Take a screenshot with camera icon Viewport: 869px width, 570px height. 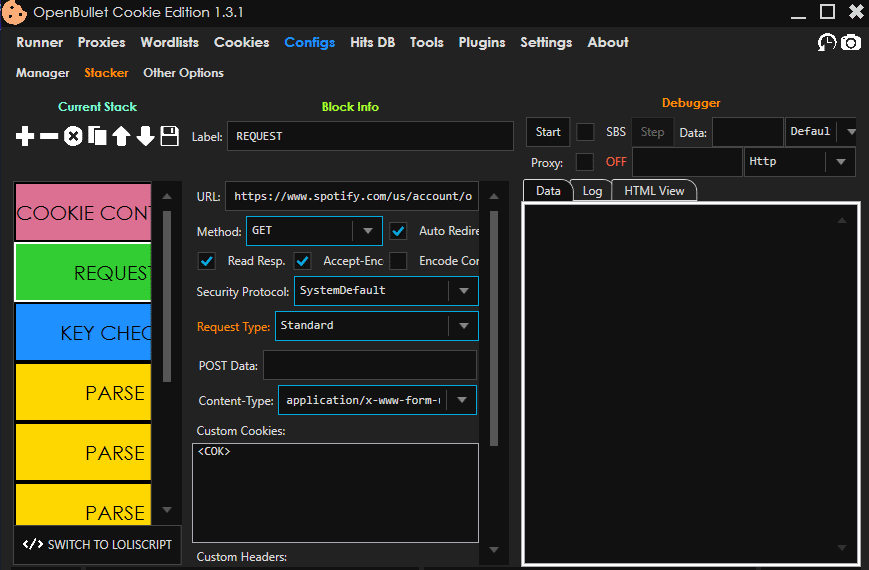tap(851, 42)
